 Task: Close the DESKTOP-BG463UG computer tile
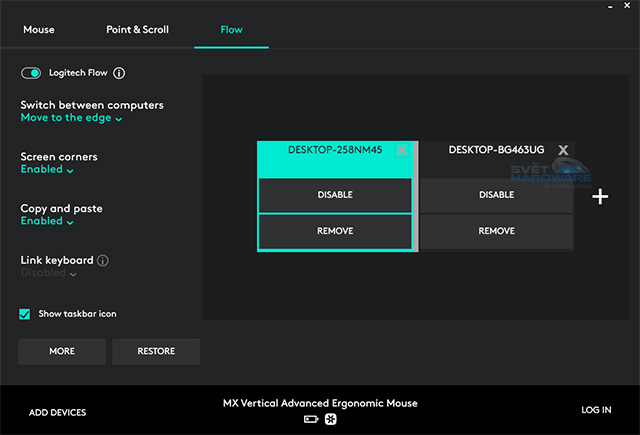coord(563,150)
